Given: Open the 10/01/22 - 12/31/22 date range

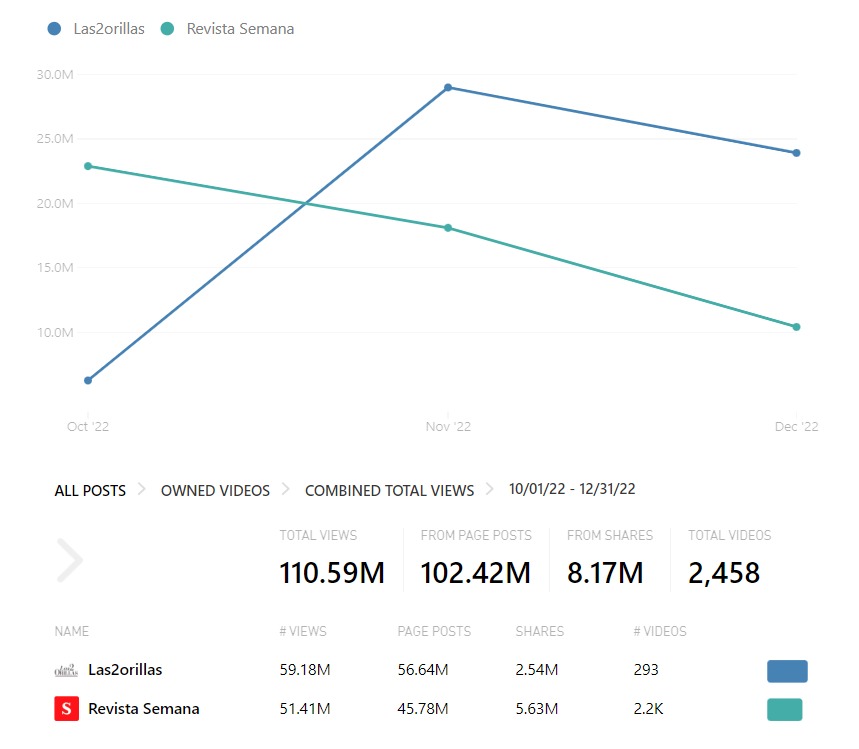Looking at the screenshot, I should click(x=572, y=489).
